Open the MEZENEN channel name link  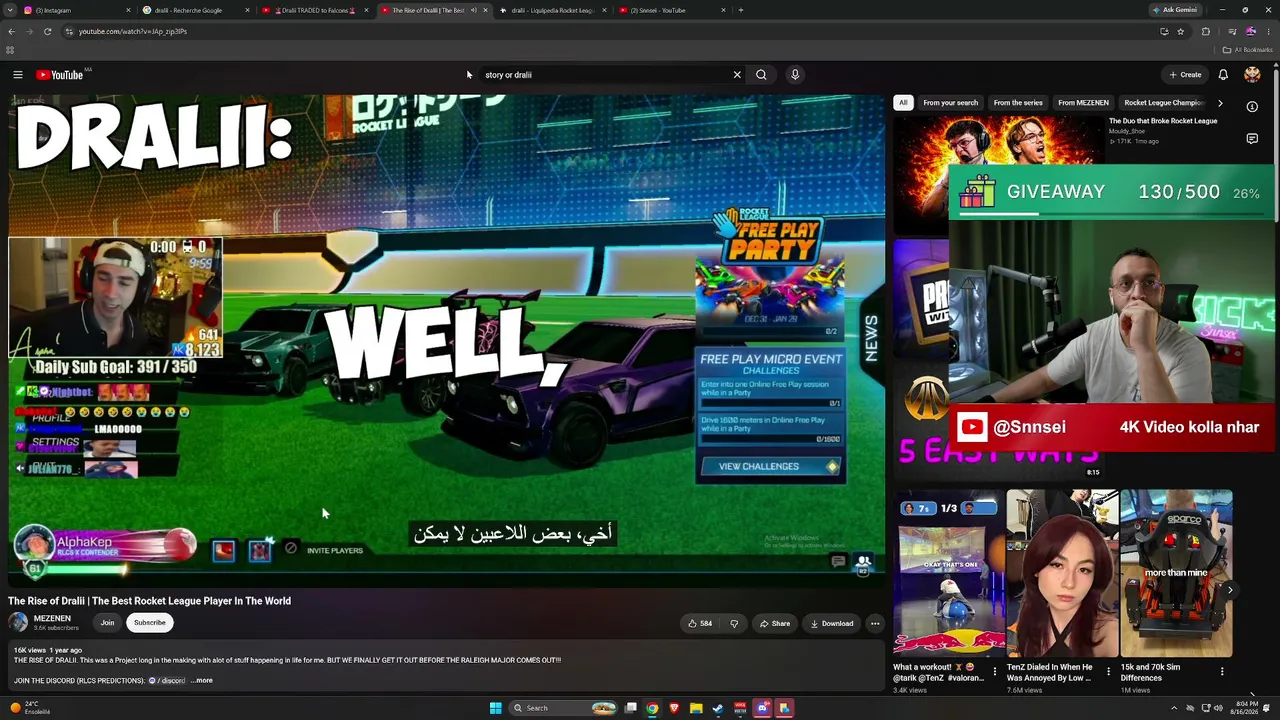coord(52,619)
